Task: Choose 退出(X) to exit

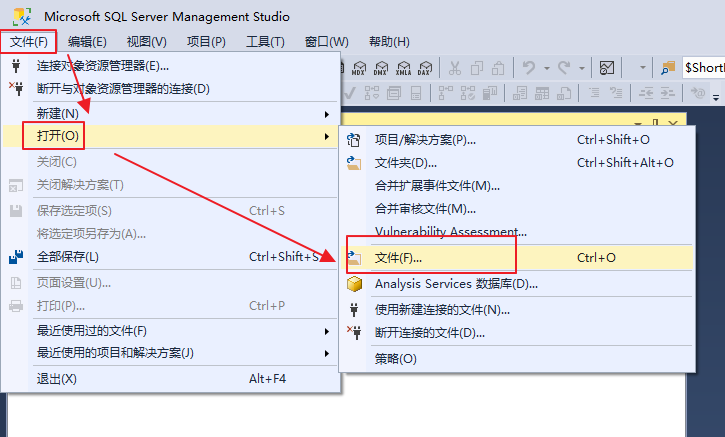Action: (57, 379)
